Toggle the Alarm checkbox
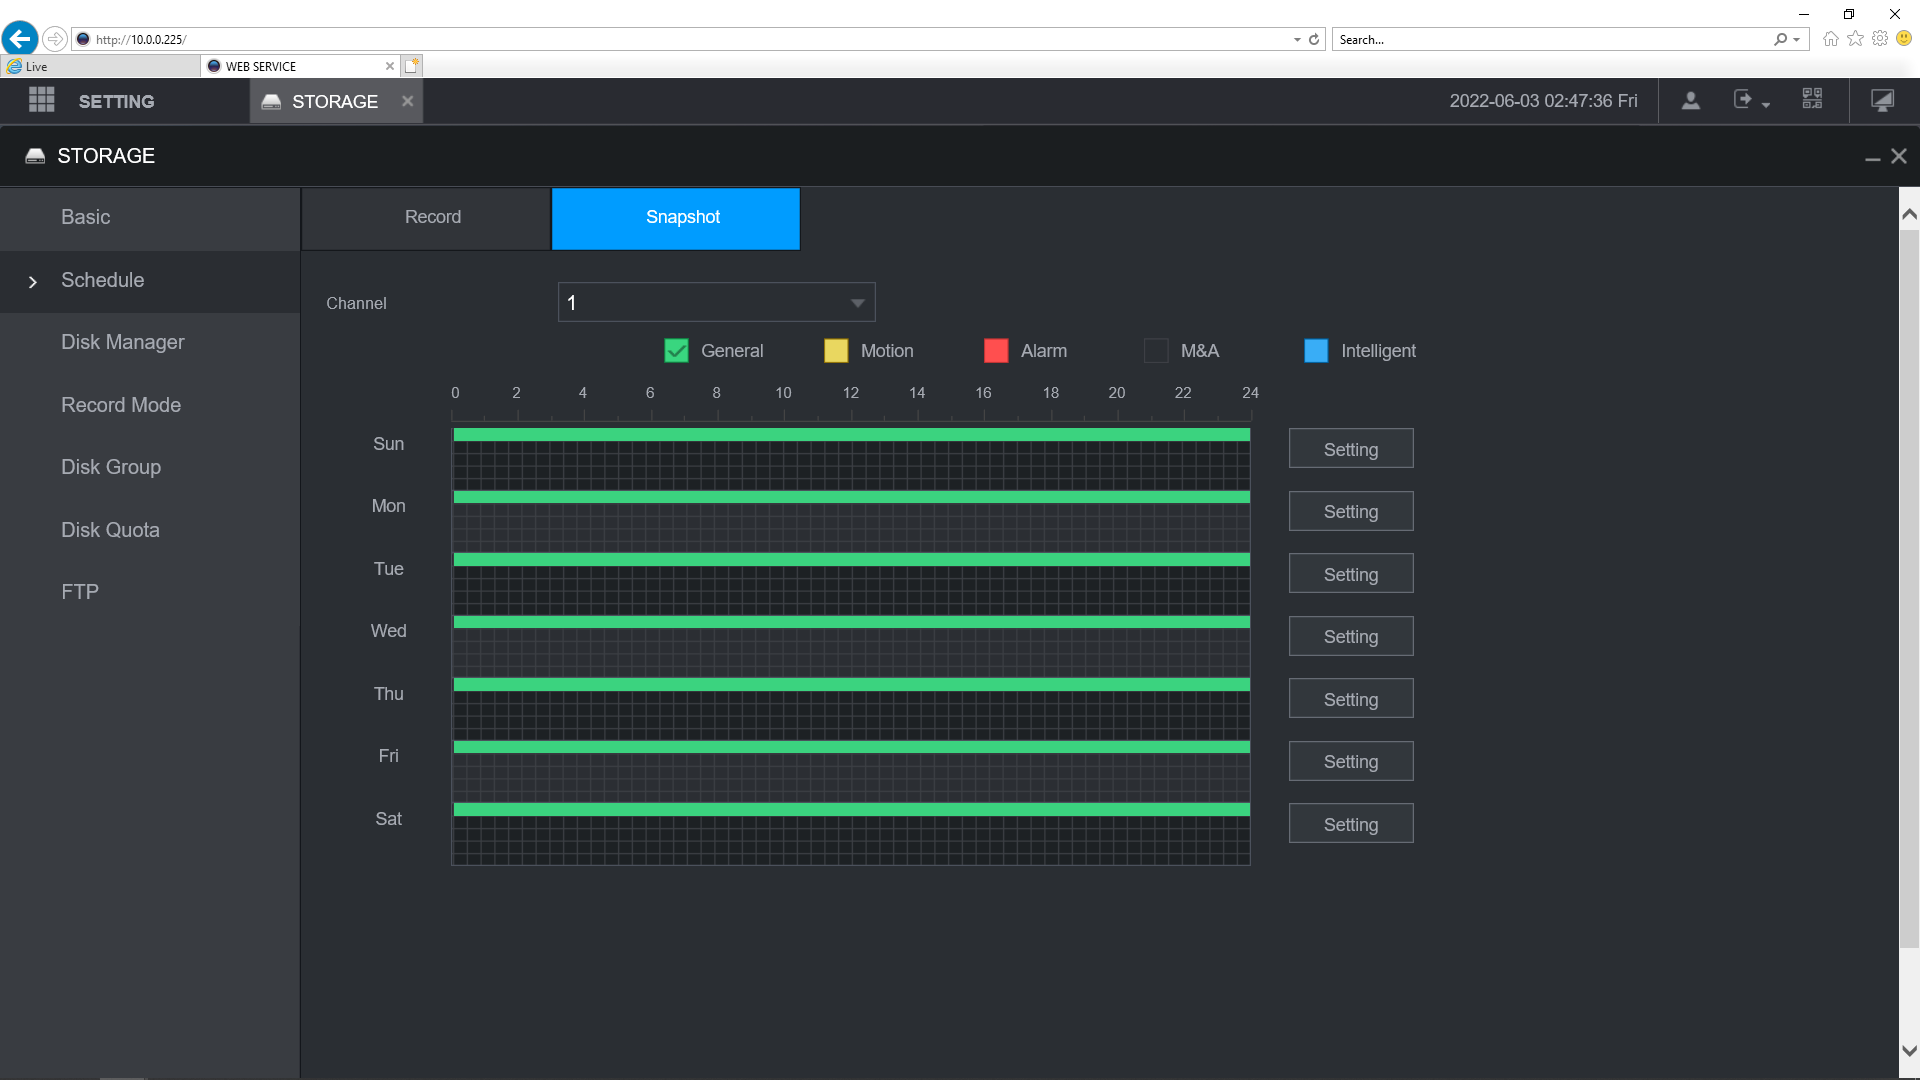This screenshot has height=1080, width=1920. point(996,351)
